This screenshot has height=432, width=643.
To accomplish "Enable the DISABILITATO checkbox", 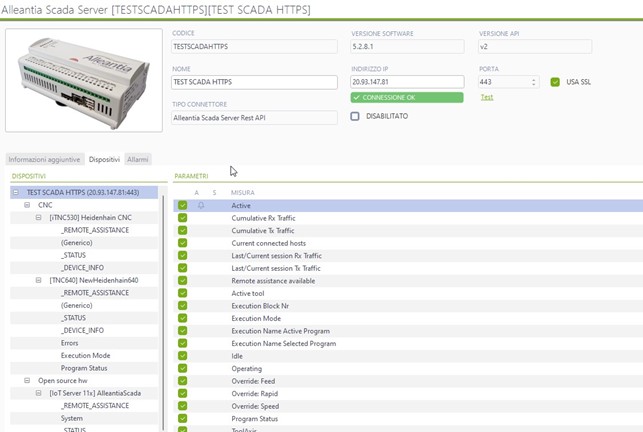I will (355, 116).
